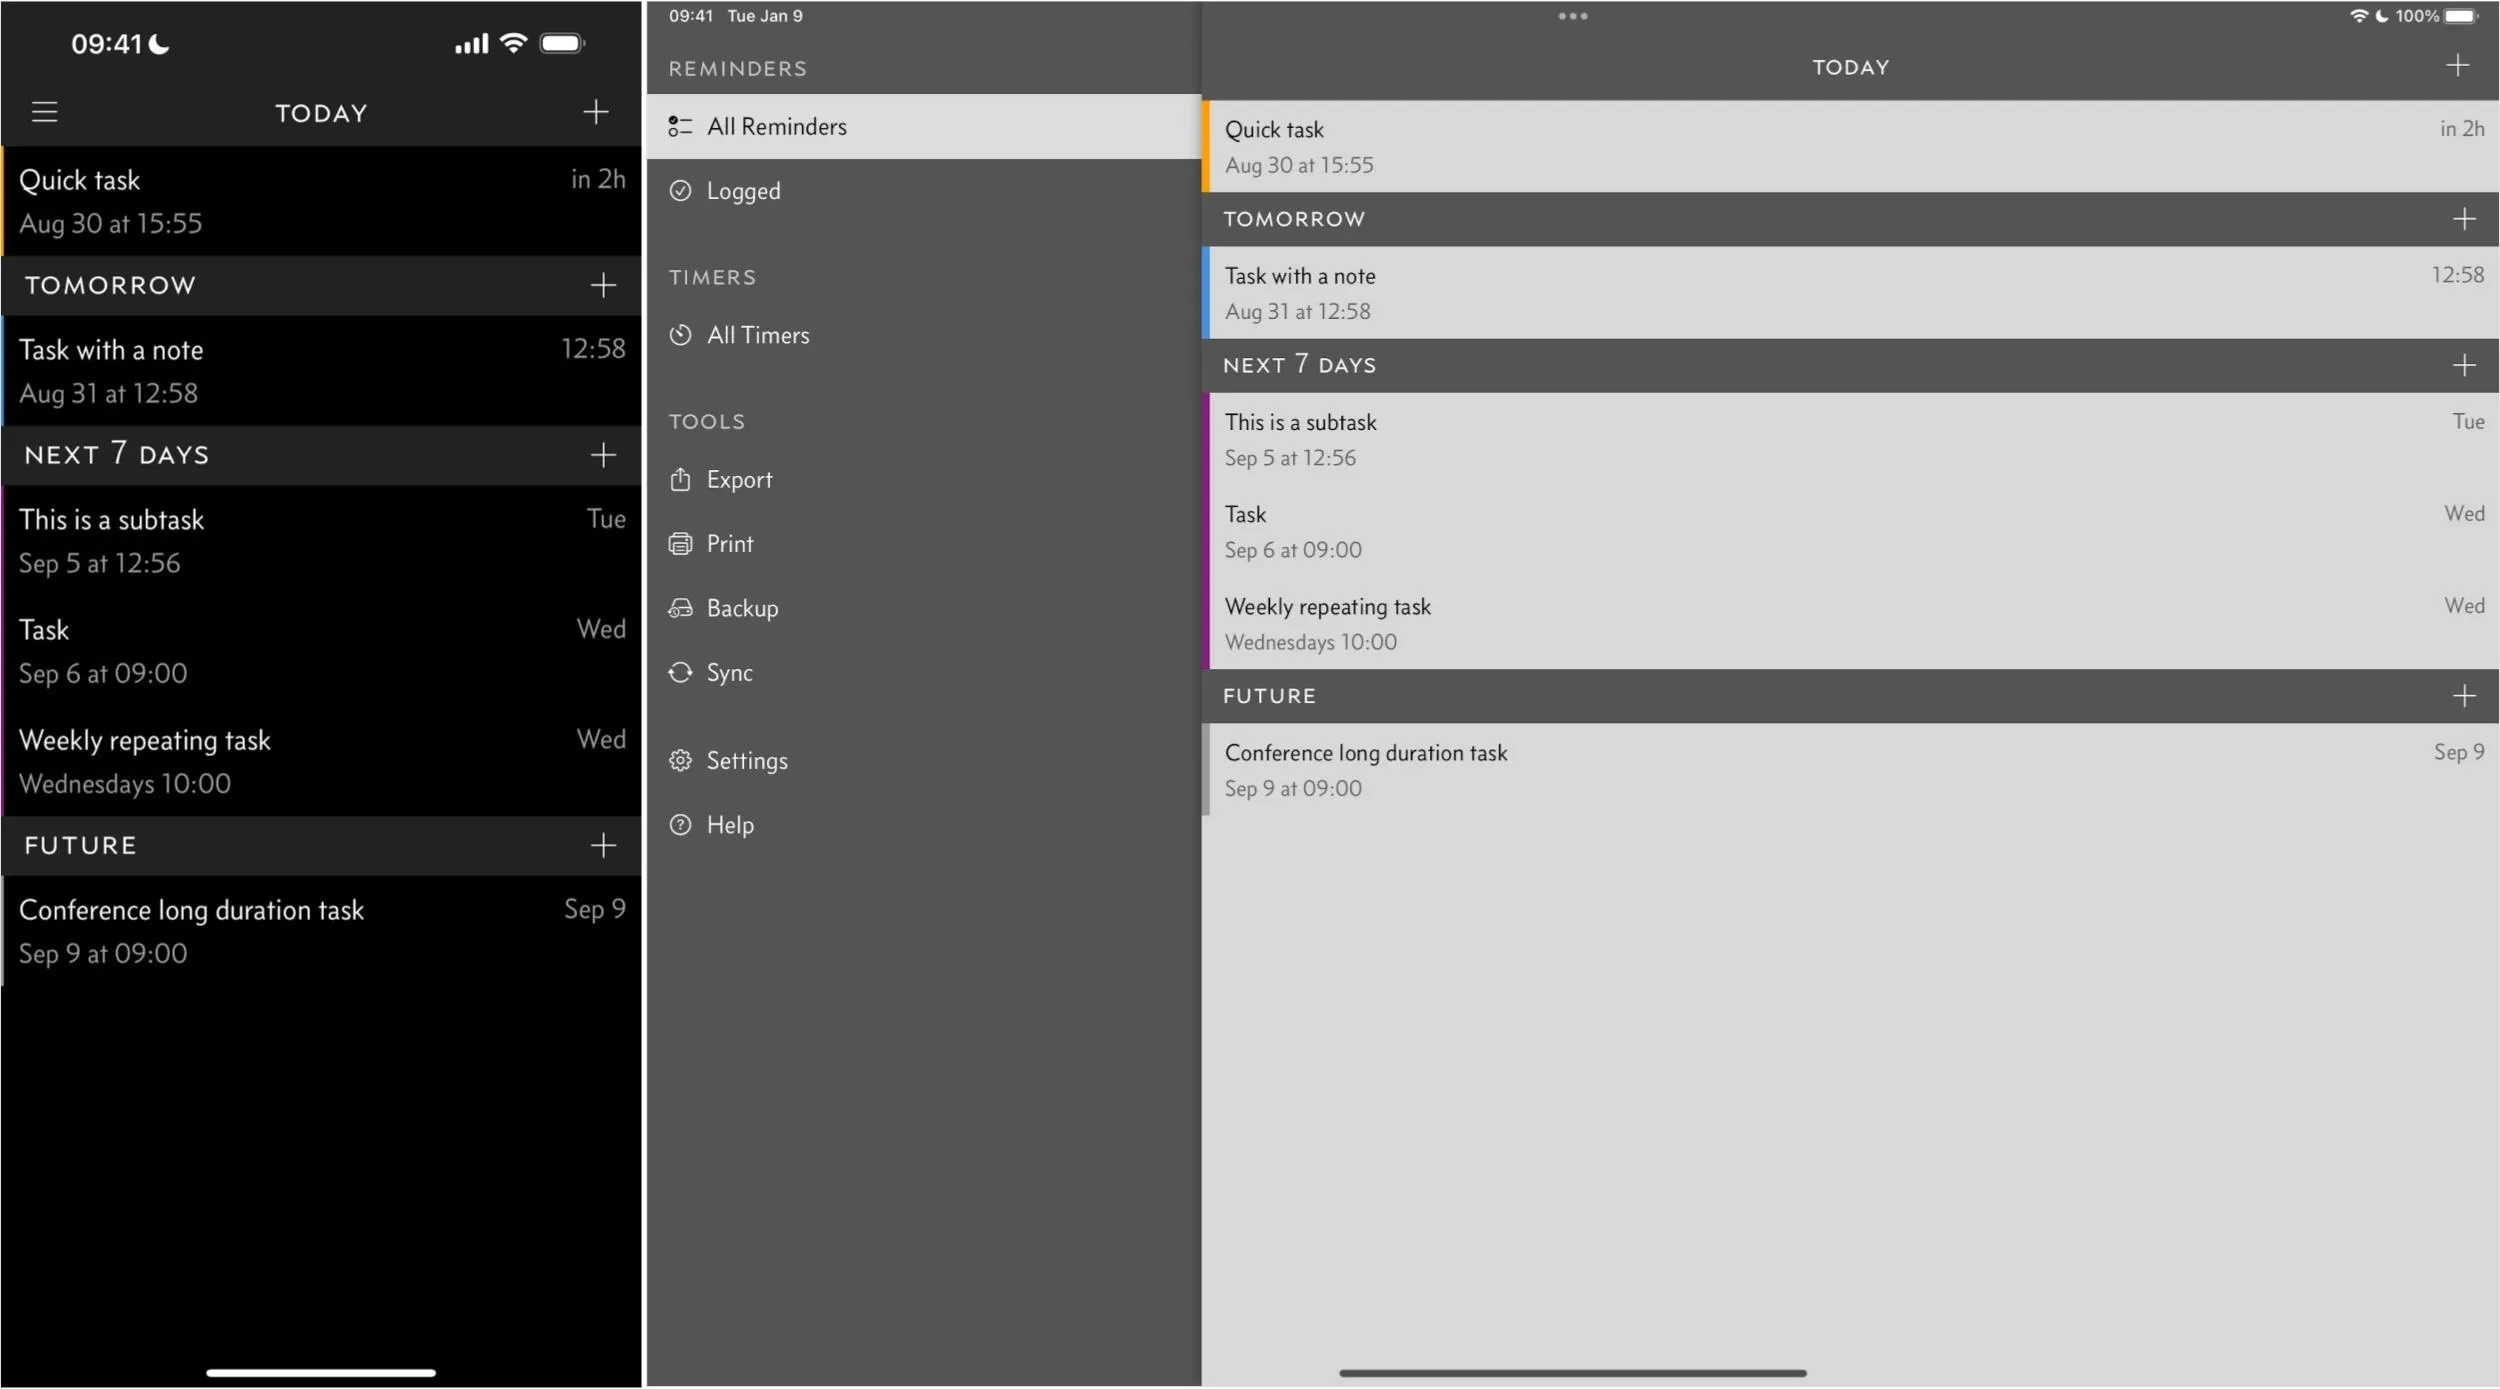Choose Export under Tools
The image size is (2500, 1389).
[x=924, y=480]
